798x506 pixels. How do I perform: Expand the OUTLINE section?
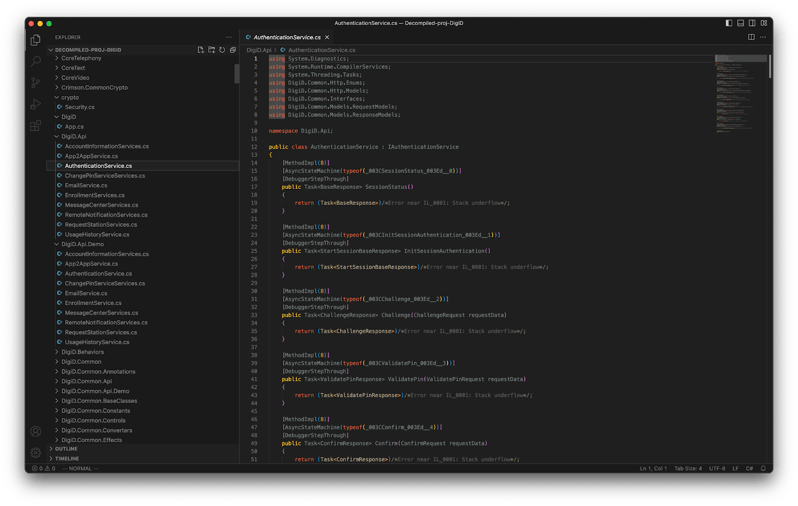tap(66, 449)
